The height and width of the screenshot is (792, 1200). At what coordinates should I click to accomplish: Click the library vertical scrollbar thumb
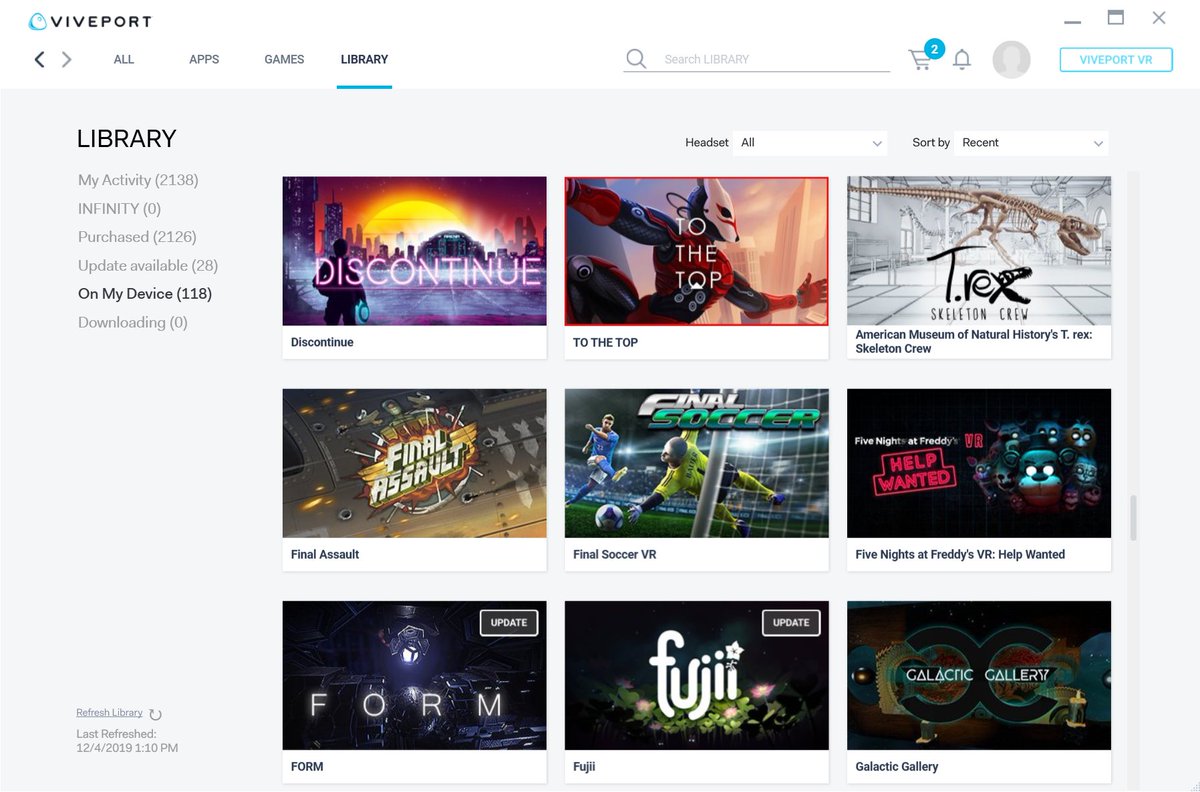1133,518
